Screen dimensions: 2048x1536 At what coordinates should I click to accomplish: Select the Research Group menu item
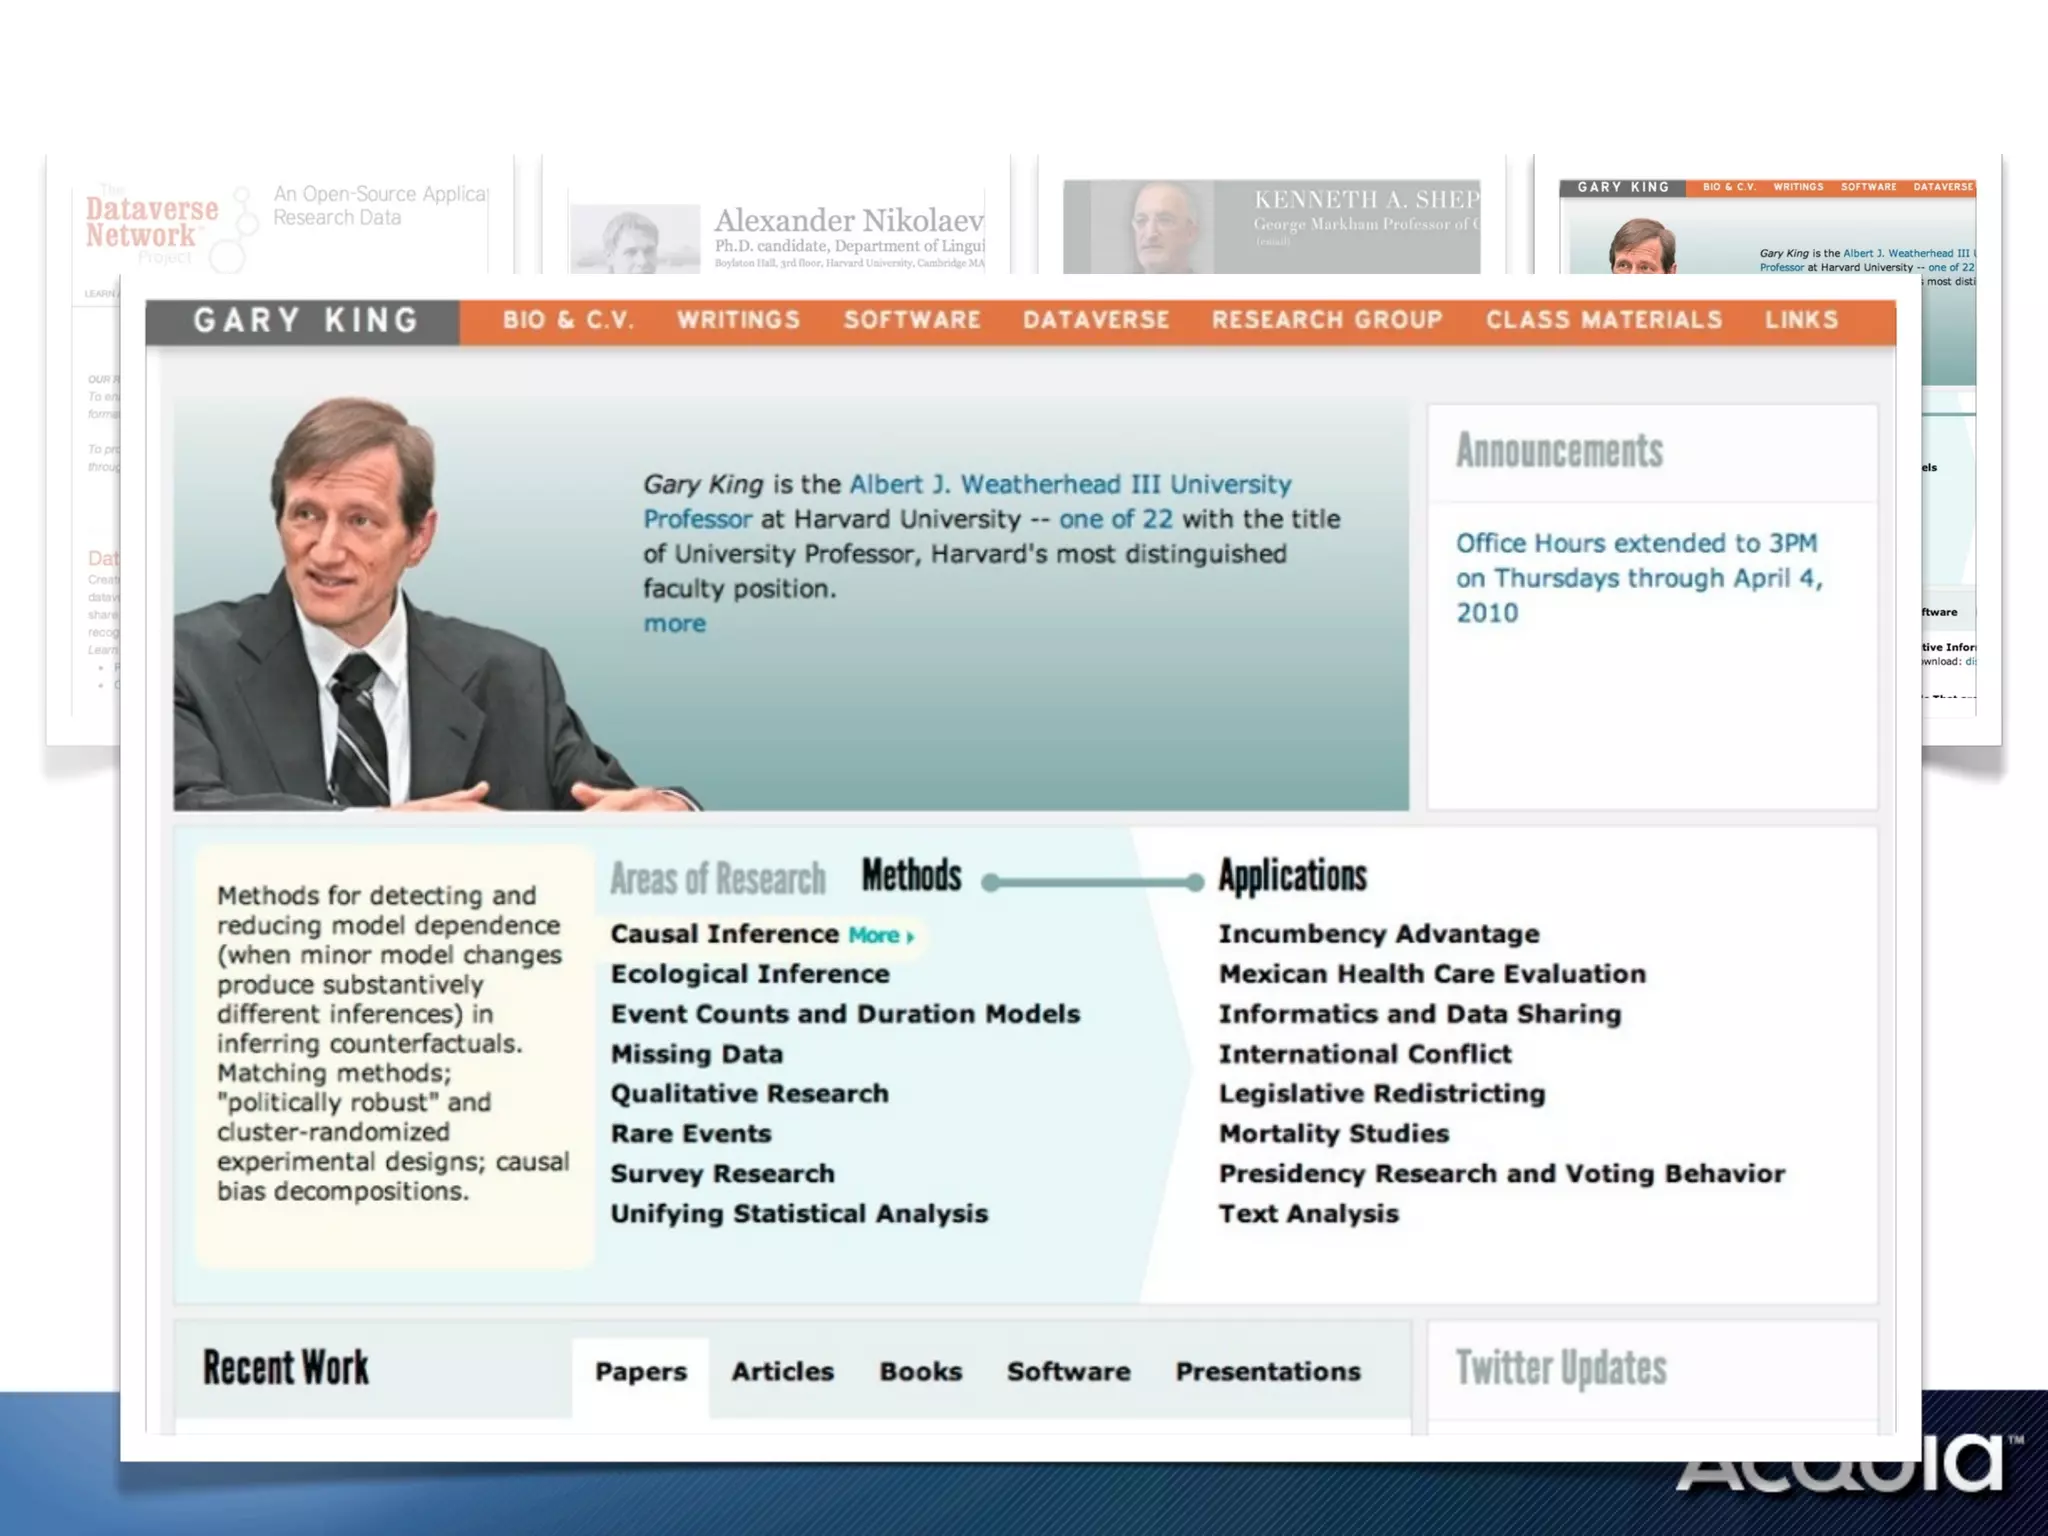pos(1327,320)
